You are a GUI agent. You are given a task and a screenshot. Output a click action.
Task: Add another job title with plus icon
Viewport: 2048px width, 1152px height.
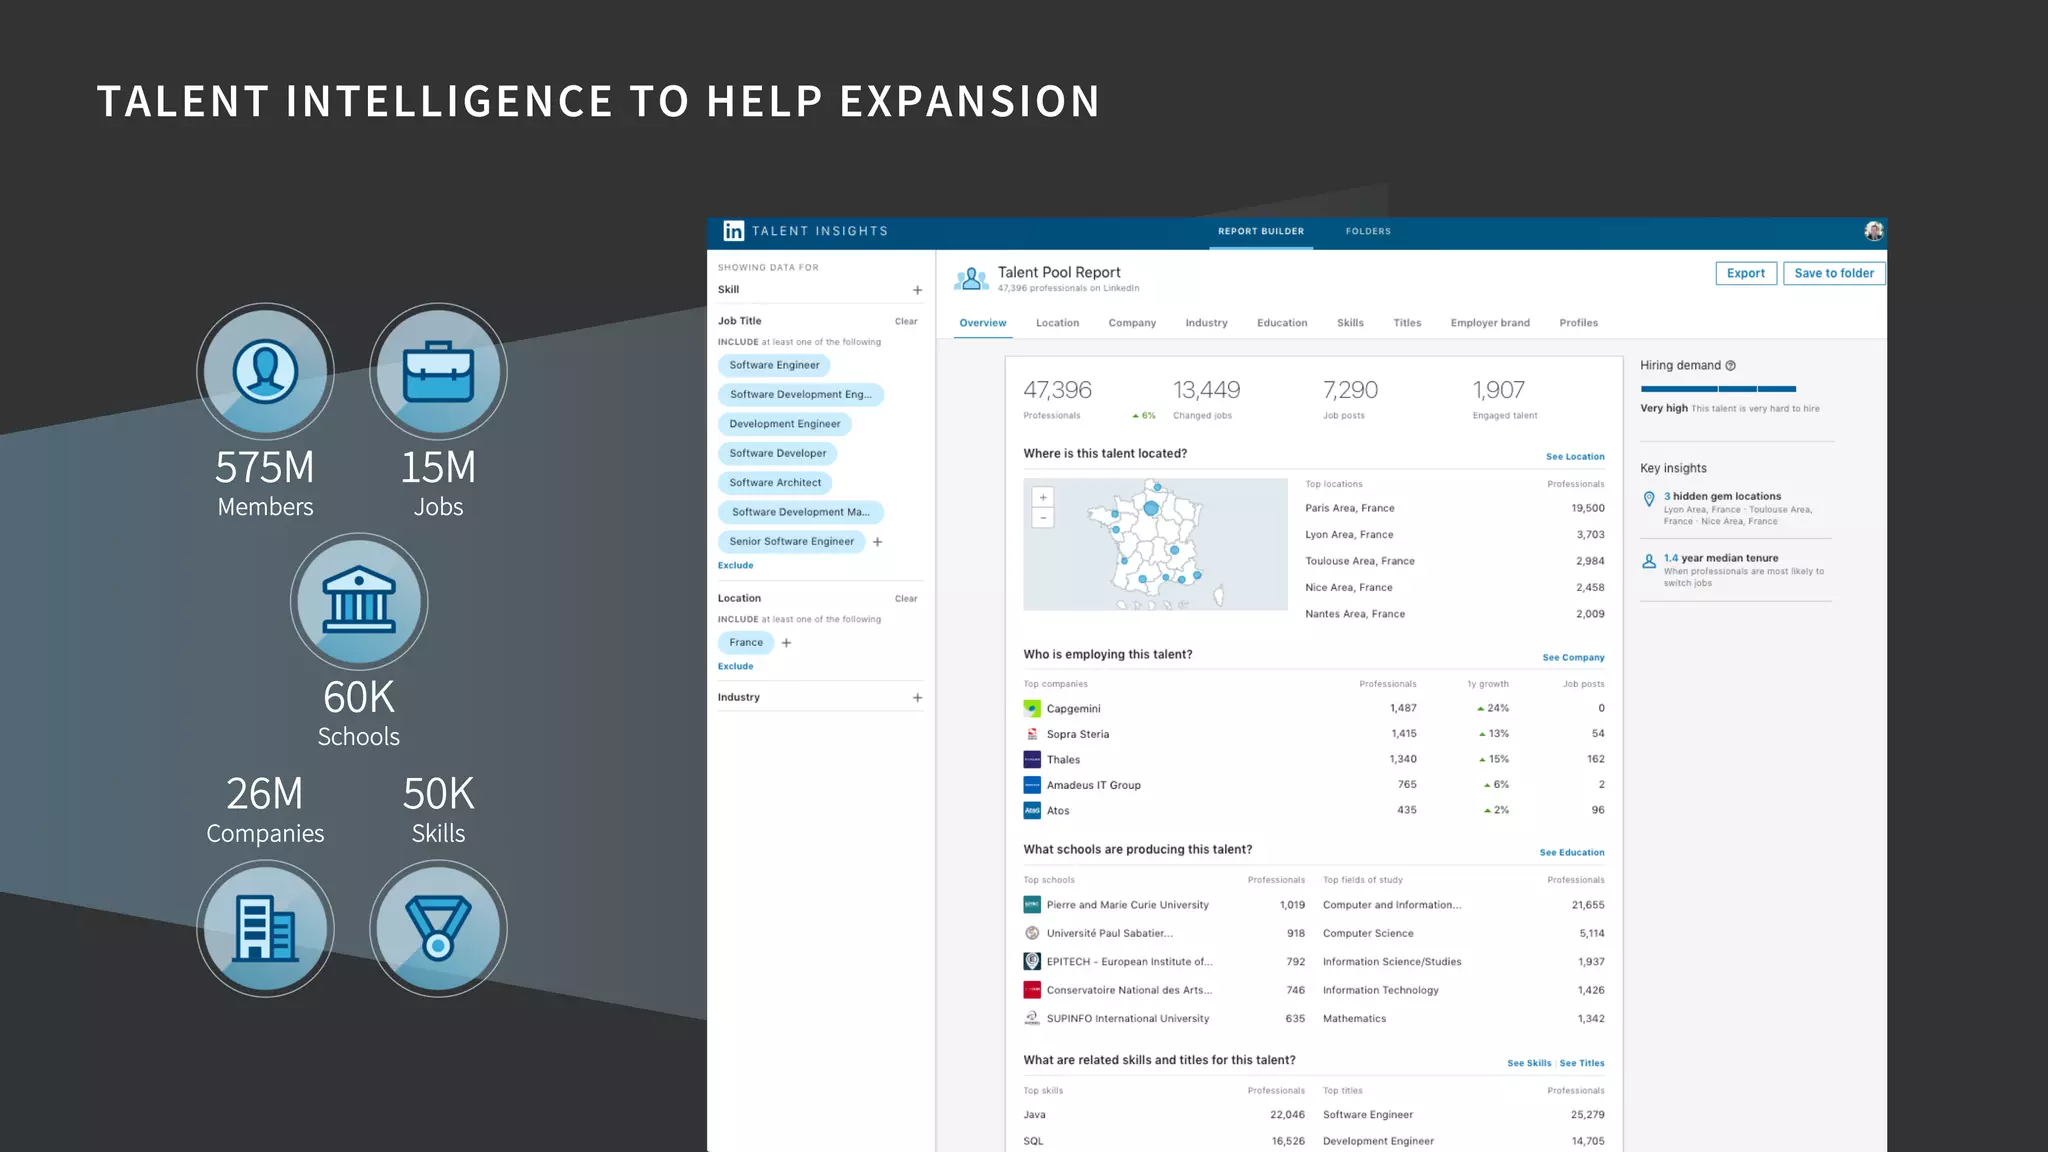point(877,542)
